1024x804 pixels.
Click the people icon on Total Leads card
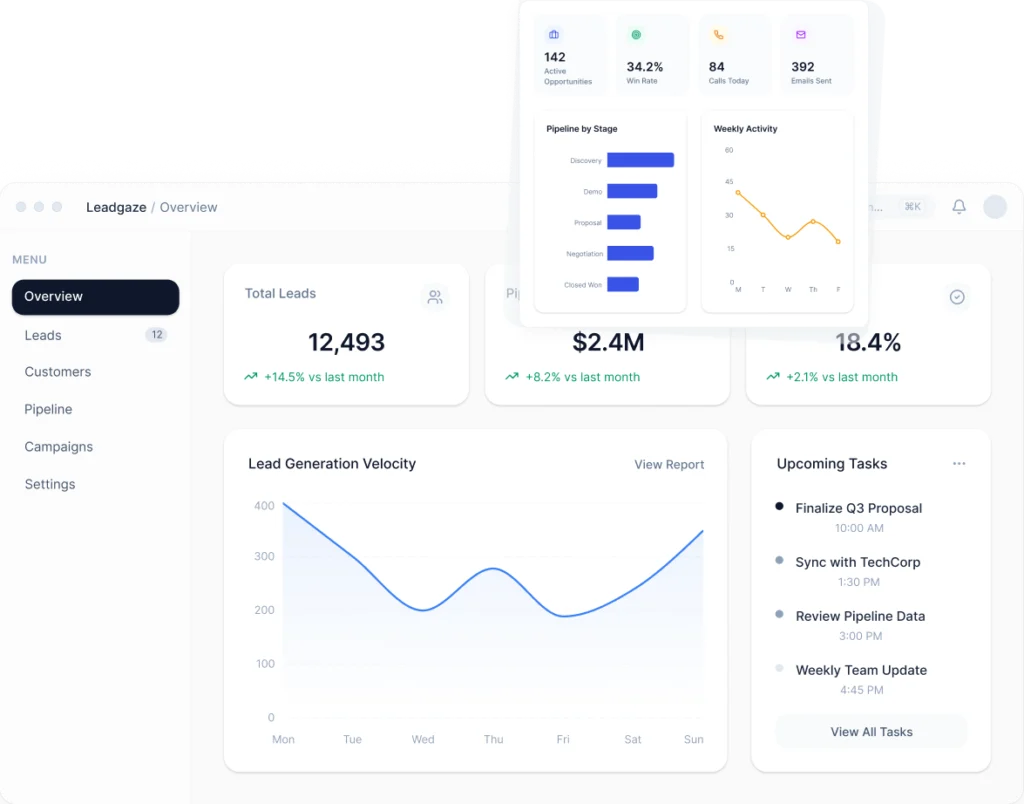435,297
